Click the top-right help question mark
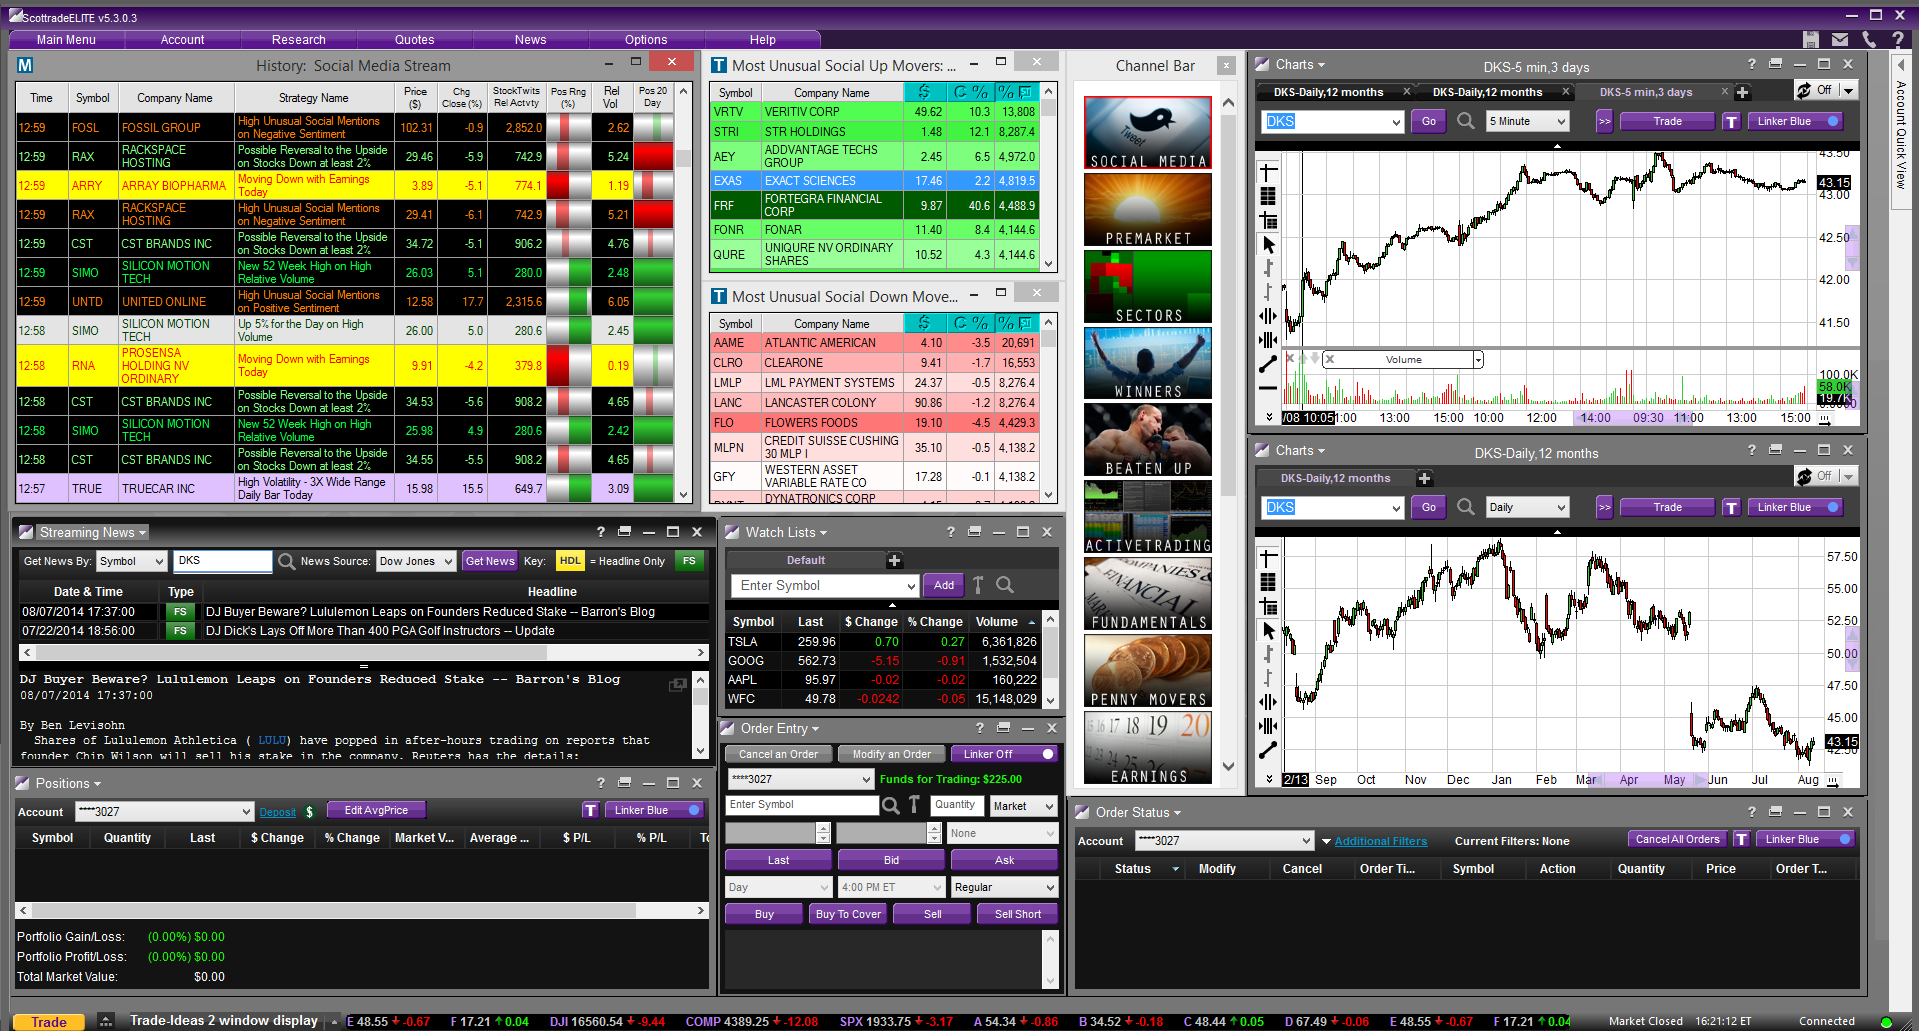The height and width of the screenshot is (1031, 1919). click(1898, 39)
